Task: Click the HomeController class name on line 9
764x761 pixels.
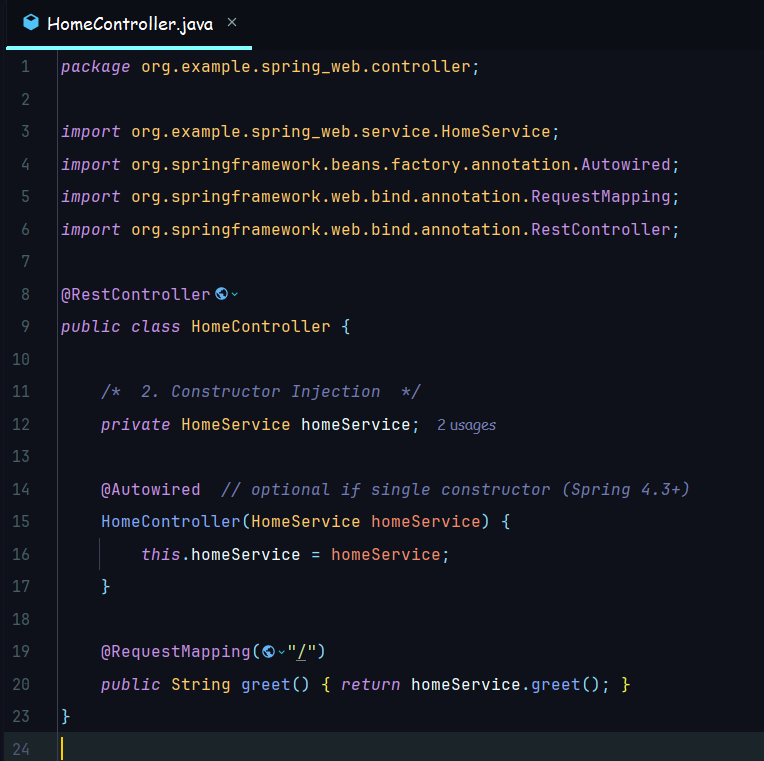Action: coord(261,326)
